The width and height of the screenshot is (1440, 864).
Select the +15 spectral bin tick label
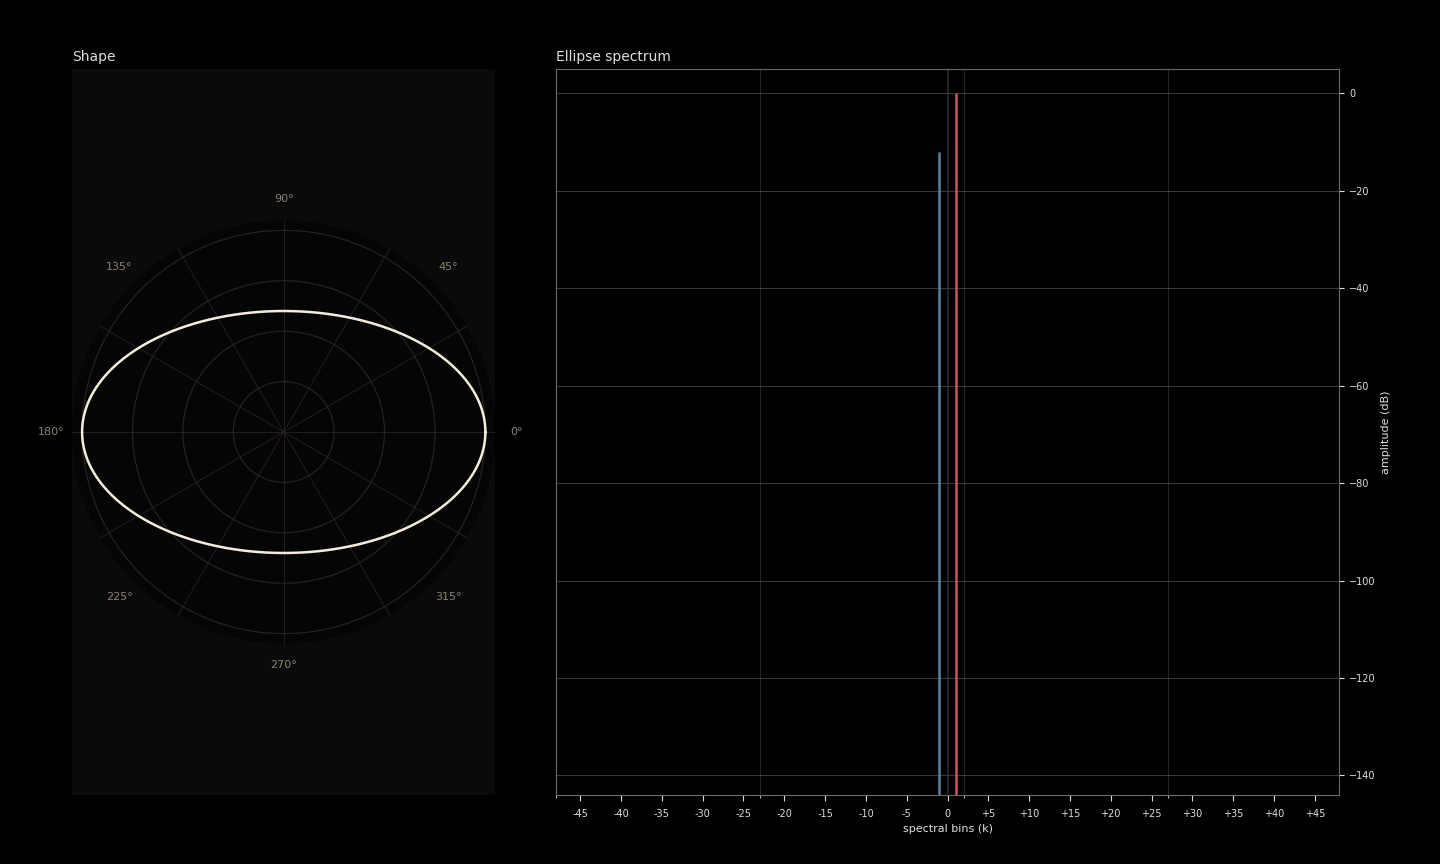(x=1070, y=814)
